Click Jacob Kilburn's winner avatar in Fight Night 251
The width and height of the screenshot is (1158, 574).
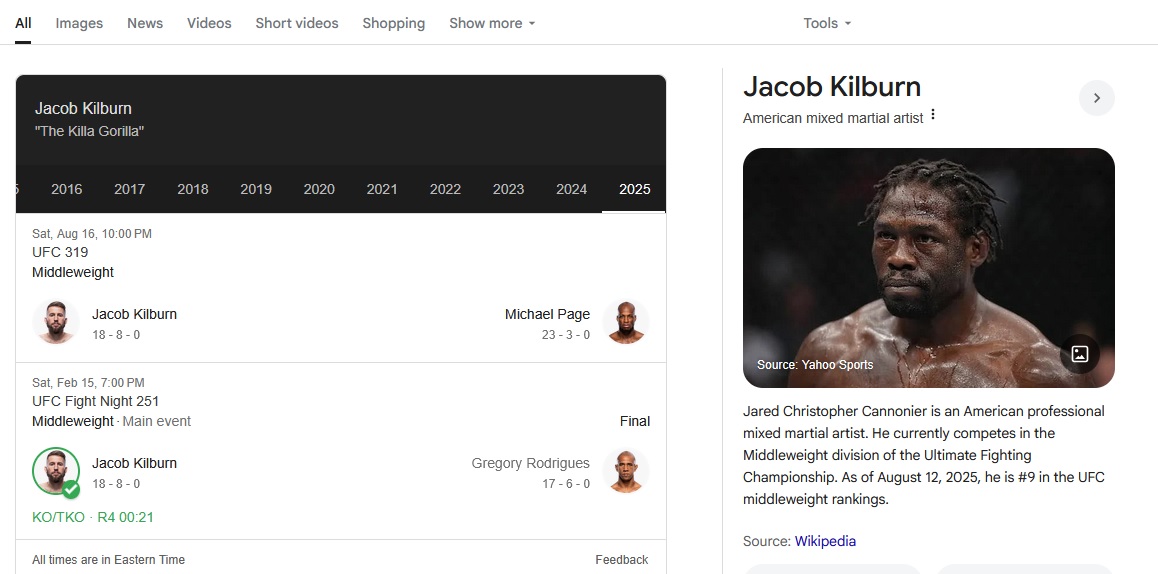point(56,471)
